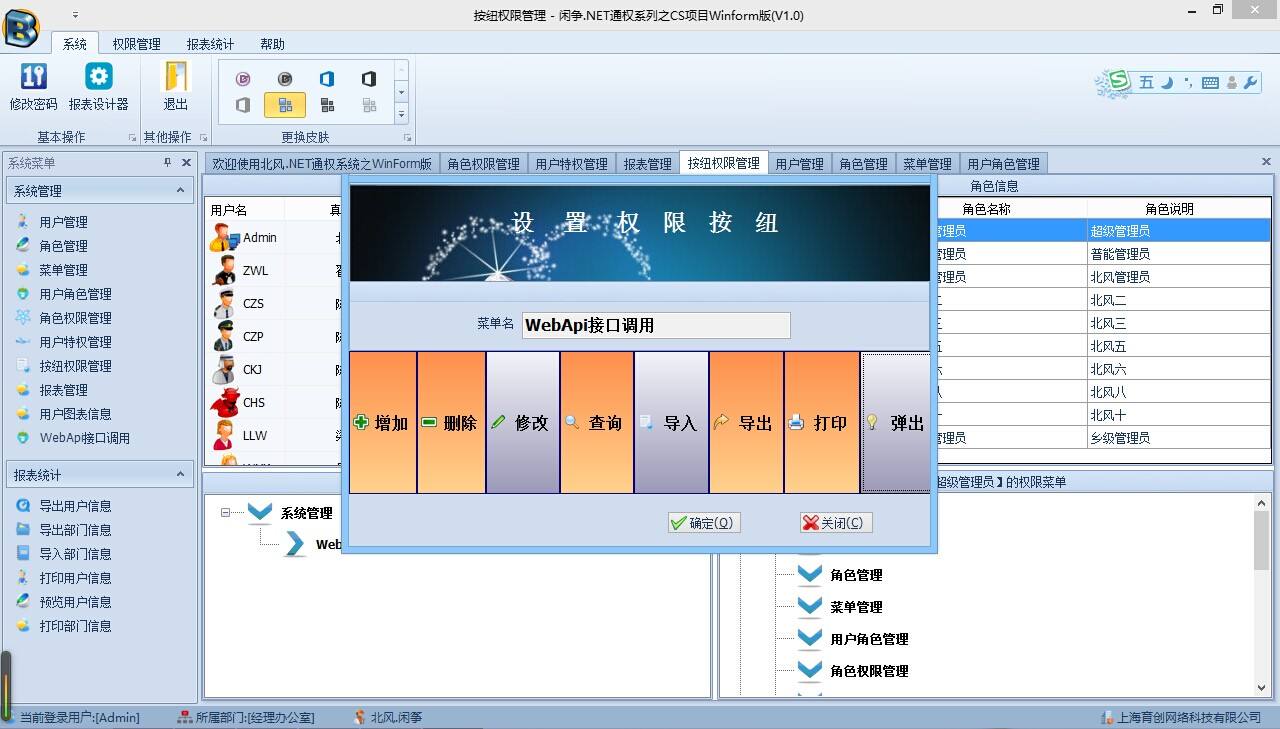Apply the black Office-logo skin
Image resolution: width=1280 pixels, height=729 pixels.
click(369, 78)
